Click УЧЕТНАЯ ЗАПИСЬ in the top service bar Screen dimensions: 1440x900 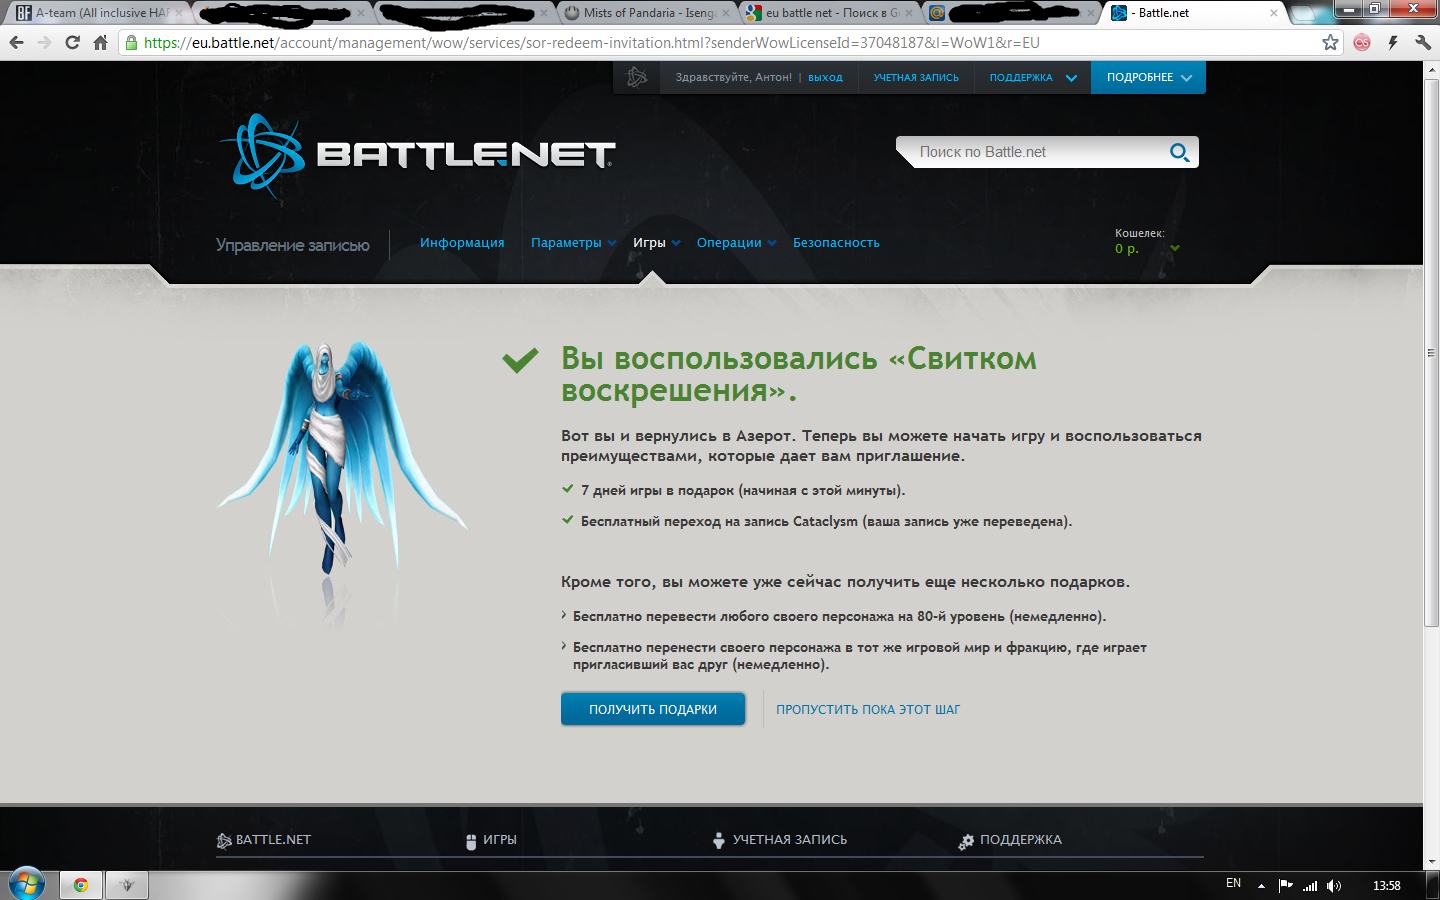point(916,77)
